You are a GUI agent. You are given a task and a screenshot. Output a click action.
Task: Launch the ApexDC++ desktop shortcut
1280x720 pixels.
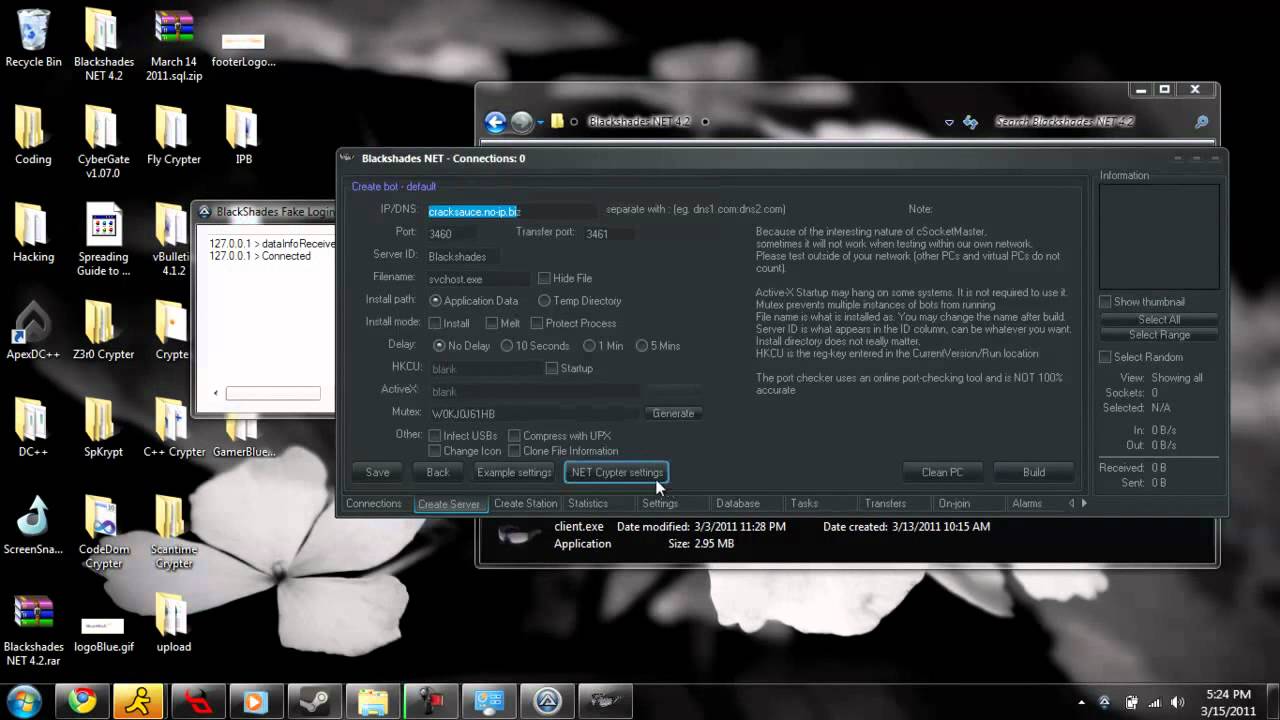pos(33,330)
